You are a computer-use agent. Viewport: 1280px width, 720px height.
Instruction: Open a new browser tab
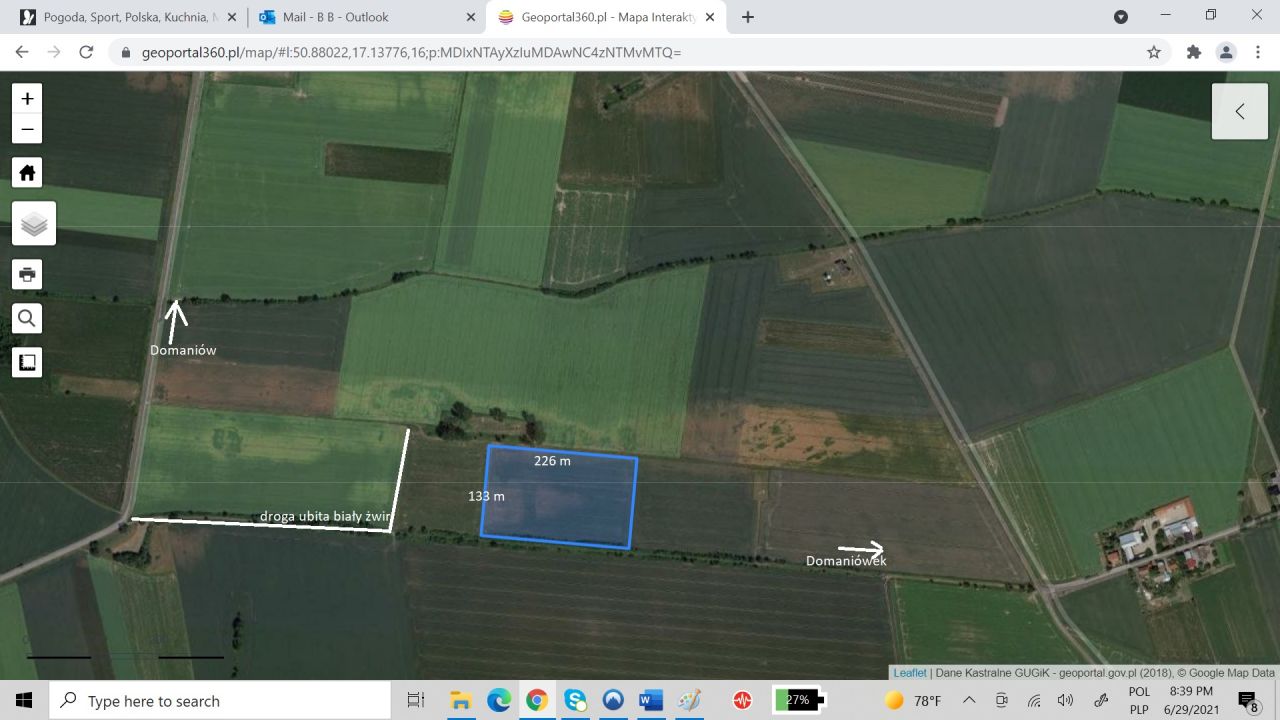pos(748,17)
